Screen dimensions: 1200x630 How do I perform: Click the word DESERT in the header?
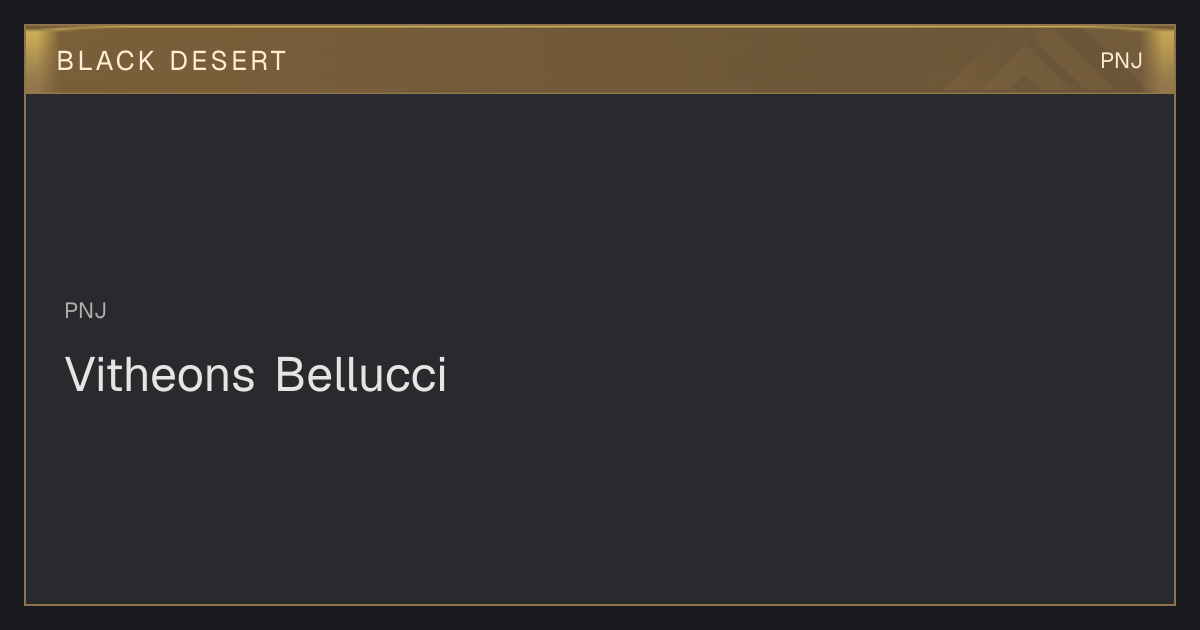point(228,61)
